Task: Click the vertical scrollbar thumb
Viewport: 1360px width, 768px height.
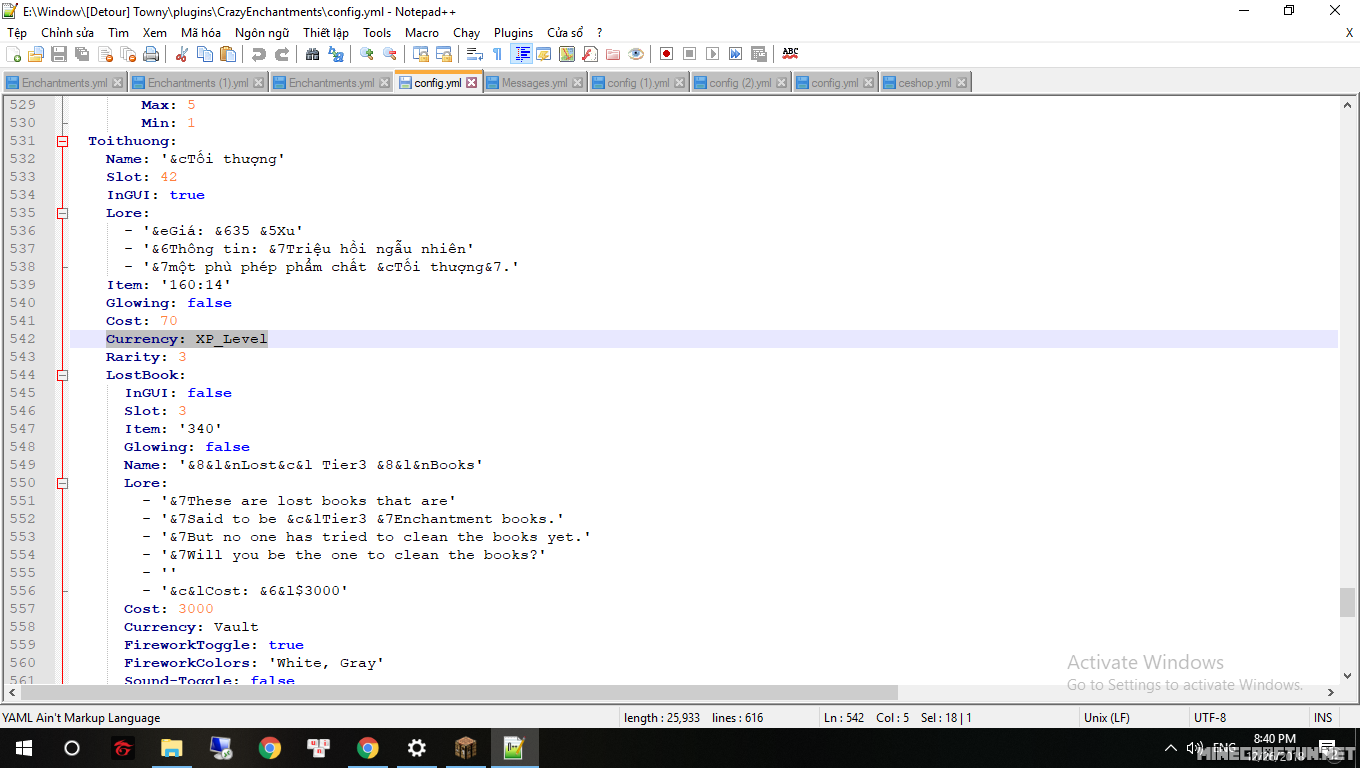Action: (x=1348, y=602)
